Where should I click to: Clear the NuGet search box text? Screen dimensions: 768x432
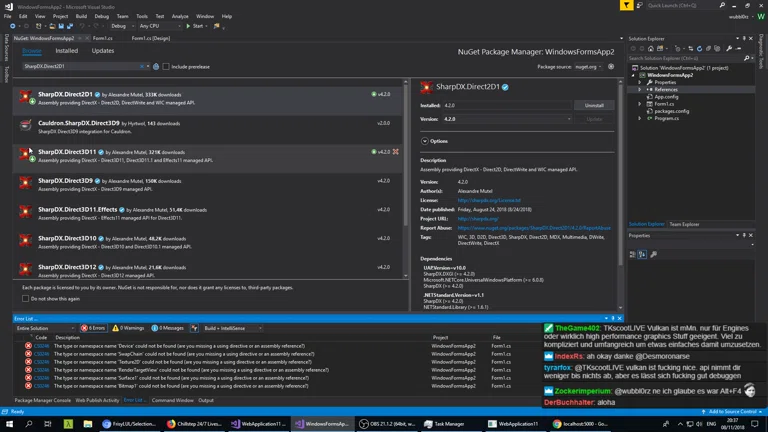click(142, 67)
